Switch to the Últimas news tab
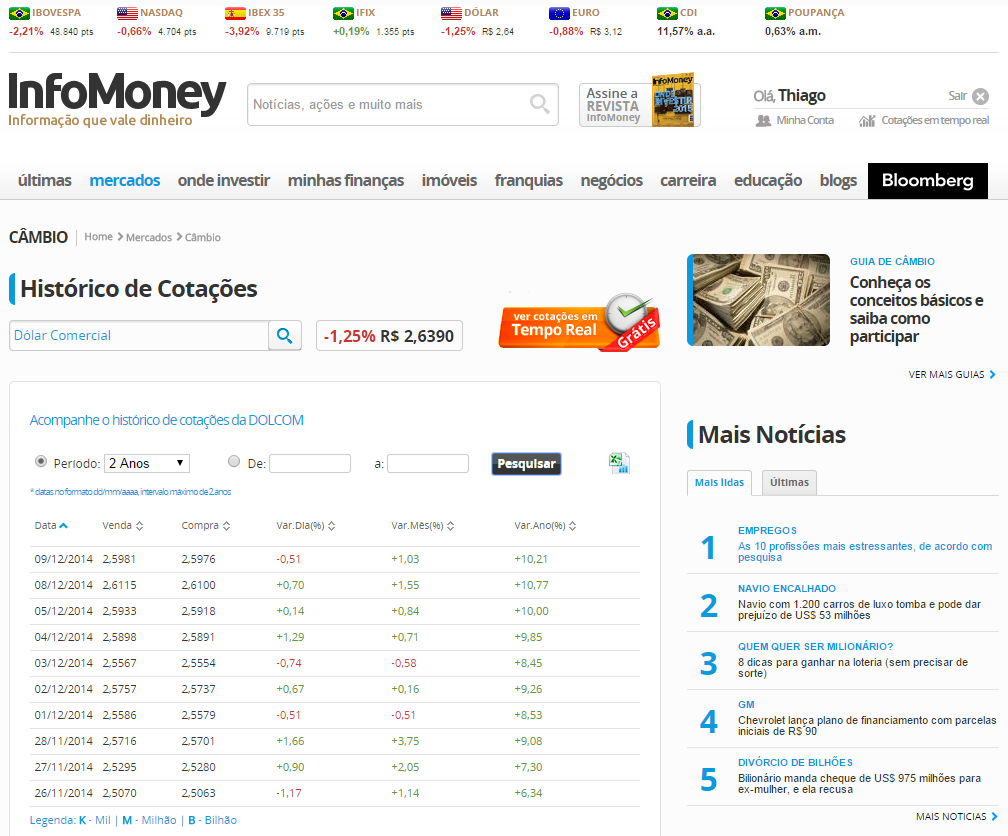 tap(789, 483)
